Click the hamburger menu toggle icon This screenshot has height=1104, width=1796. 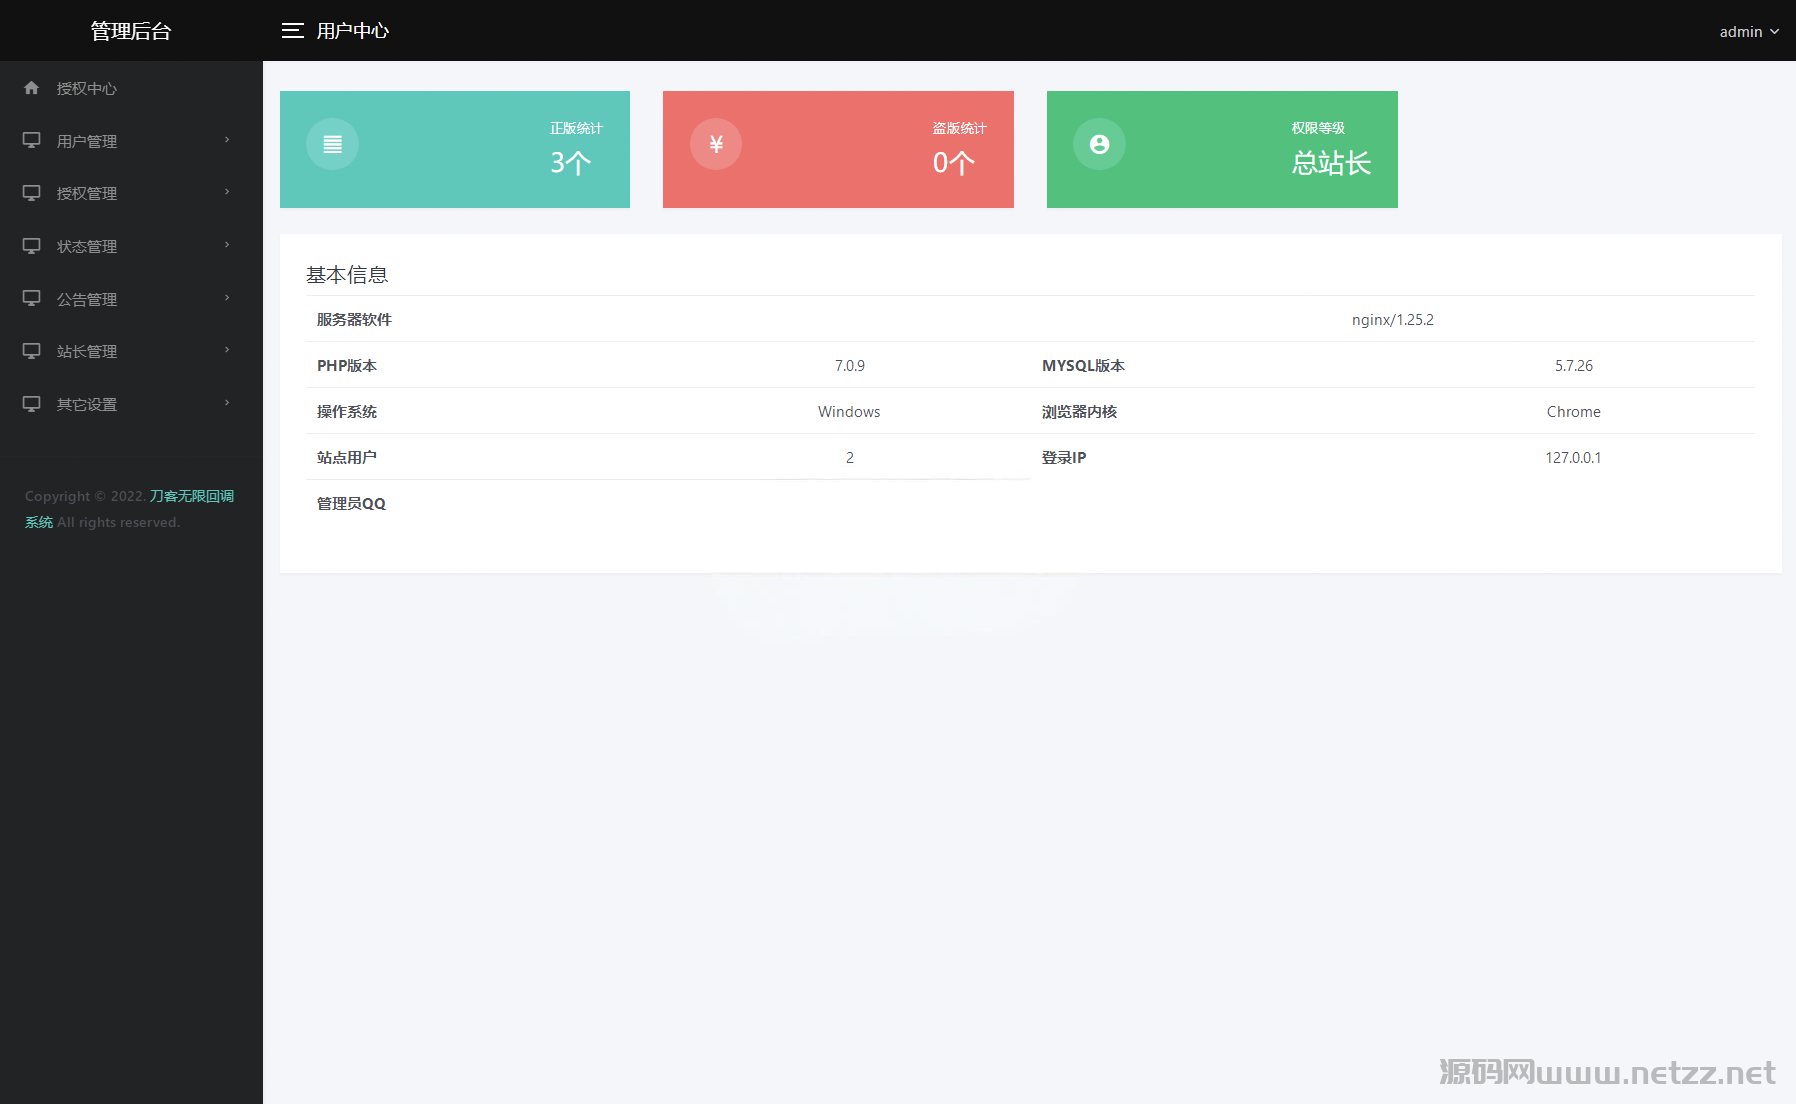point(292,31)
